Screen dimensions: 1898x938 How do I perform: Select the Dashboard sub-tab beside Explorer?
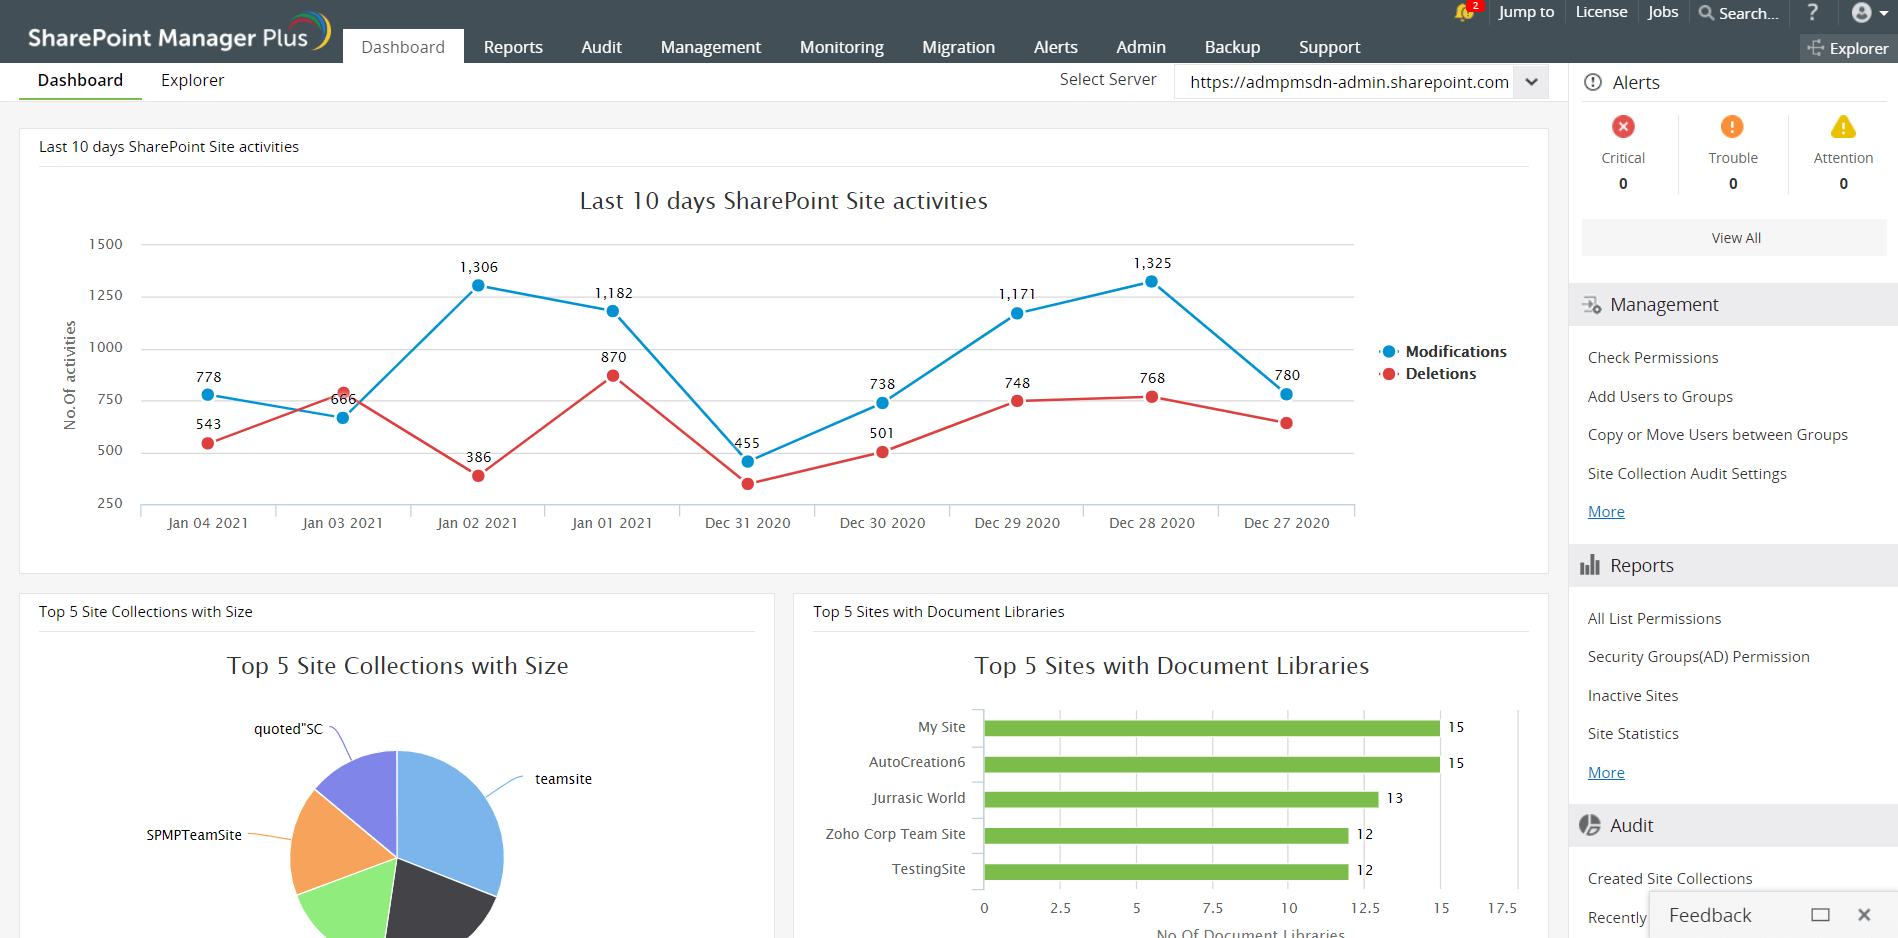80,80
